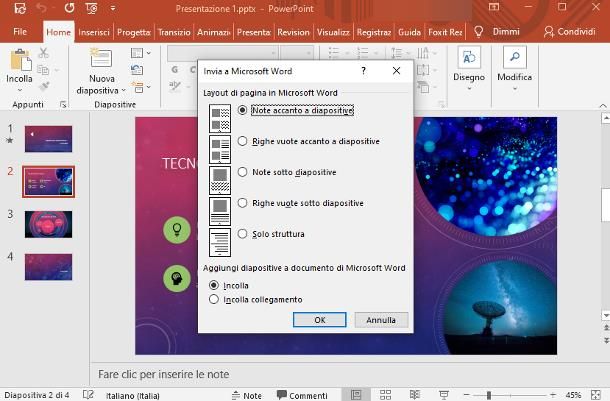Image resolution: width=610 pixels, height=401 pixels.
Task: Click Dimmi tell me search text
Action: [506, 32]
